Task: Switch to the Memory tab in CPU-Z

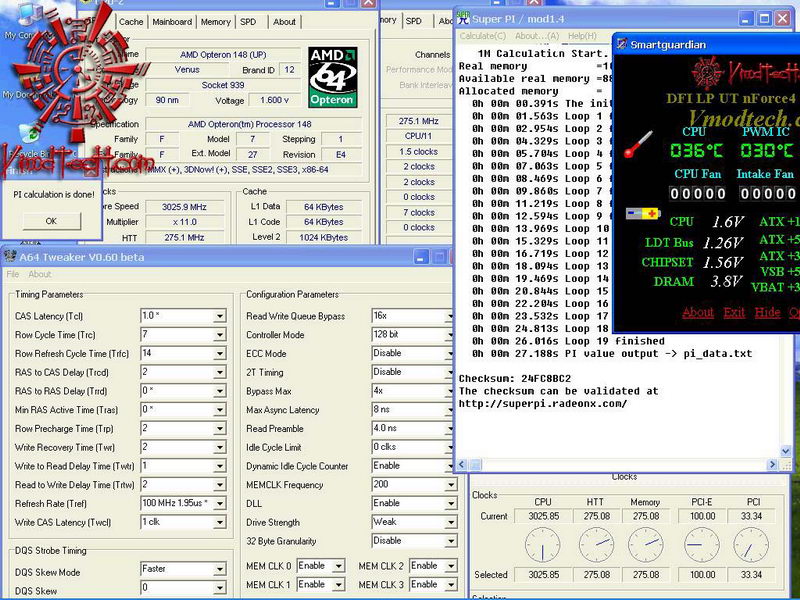Action: [x=215, y=22]
